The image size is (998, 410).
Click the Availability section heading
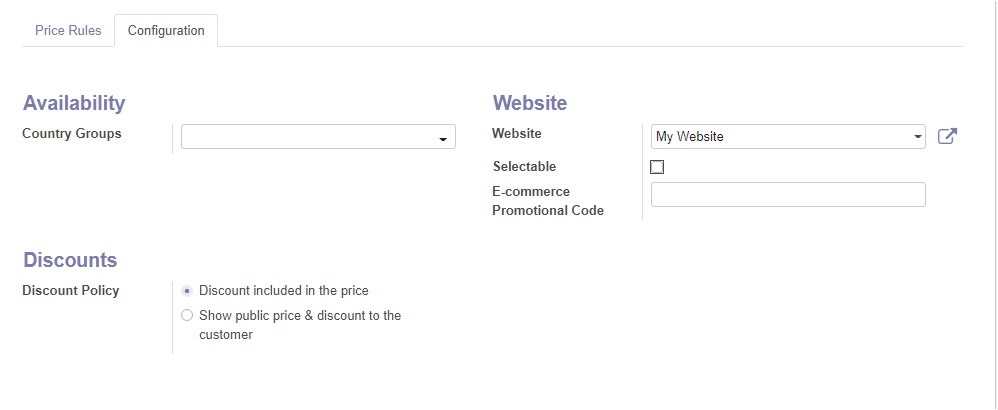tap(74, 103)
